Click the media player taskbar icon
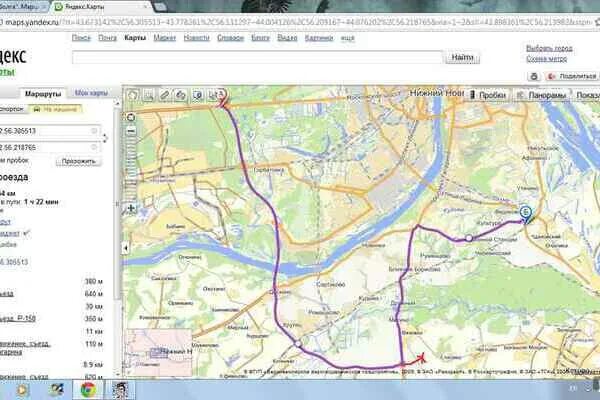The image size is (600, 400). tap(22, 390)
